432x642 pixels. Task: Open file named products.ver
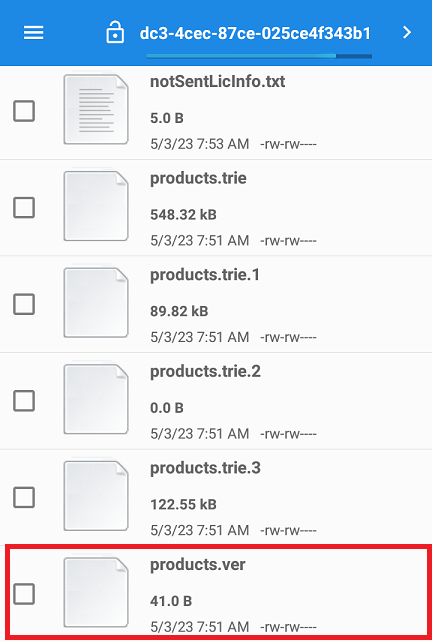(x=198, y=565)
